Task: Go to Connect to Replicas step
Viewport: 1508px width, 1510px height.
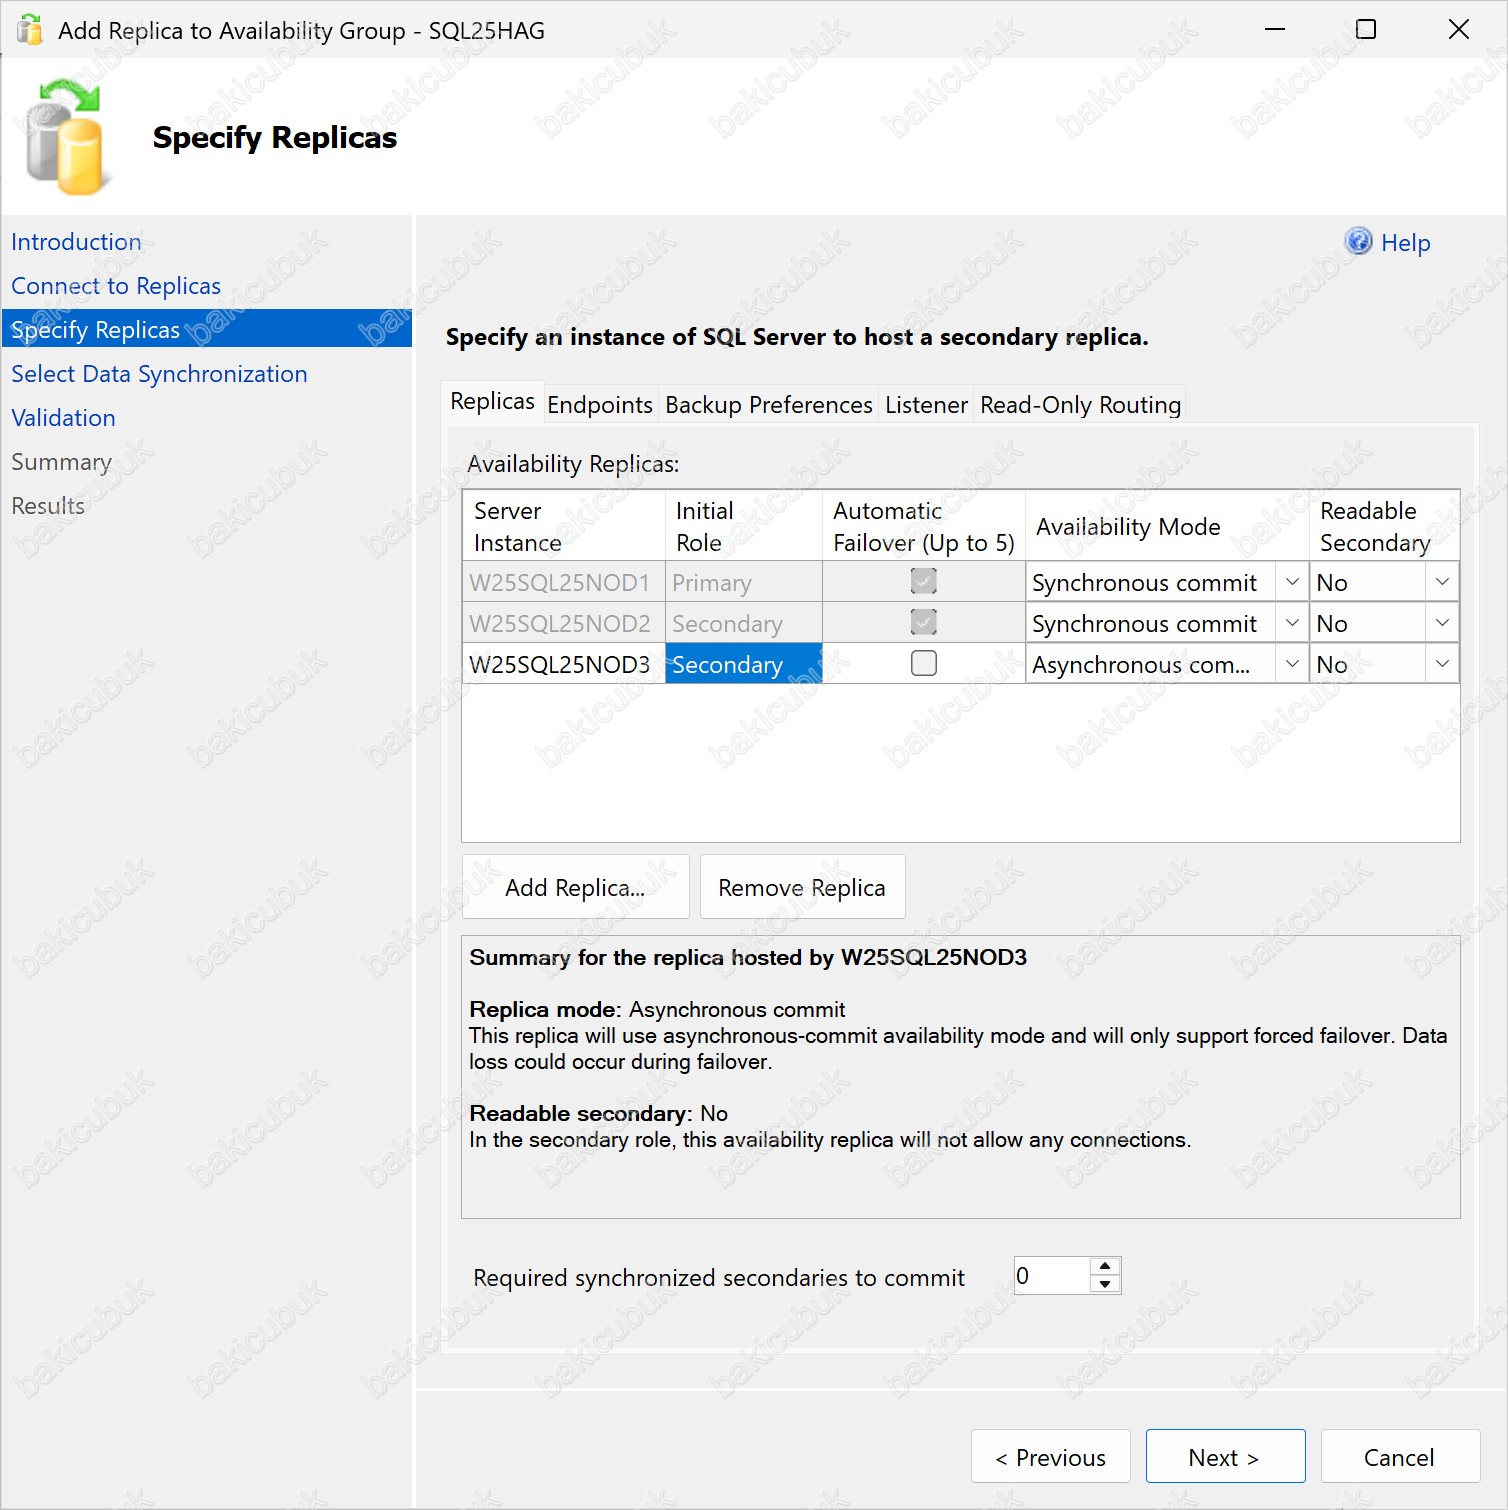Action: click(116, 286)
